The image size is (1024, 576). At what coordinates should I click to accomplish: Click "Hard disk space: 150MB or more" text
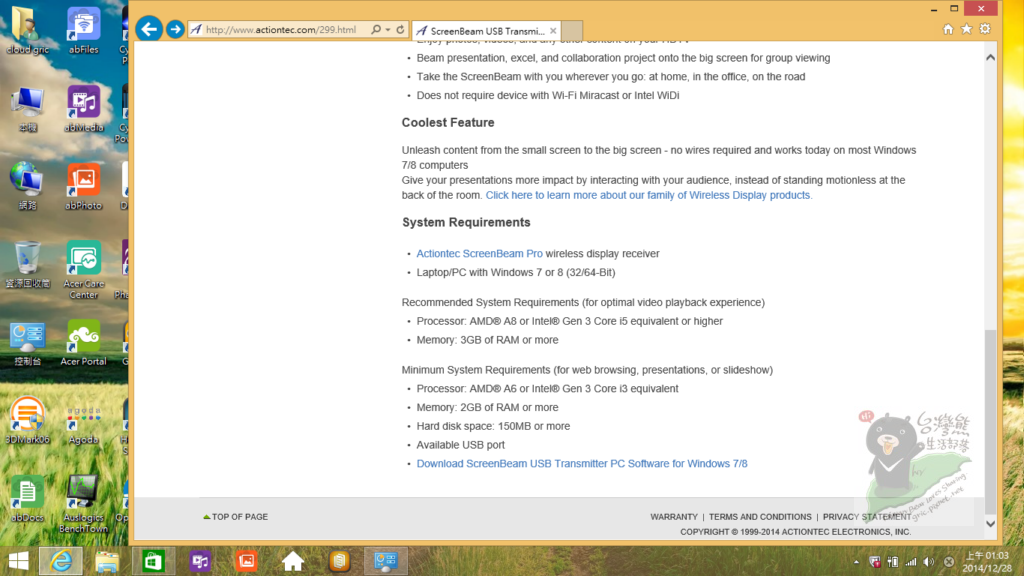pos(493,426)
